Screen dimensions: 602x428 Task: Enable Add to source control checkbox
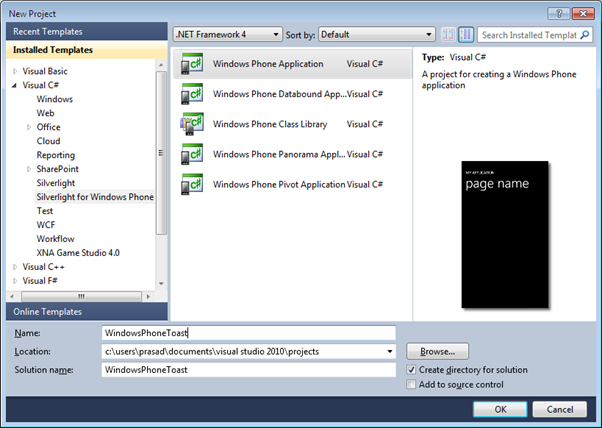pyautogui.click(x=411, y=384)
